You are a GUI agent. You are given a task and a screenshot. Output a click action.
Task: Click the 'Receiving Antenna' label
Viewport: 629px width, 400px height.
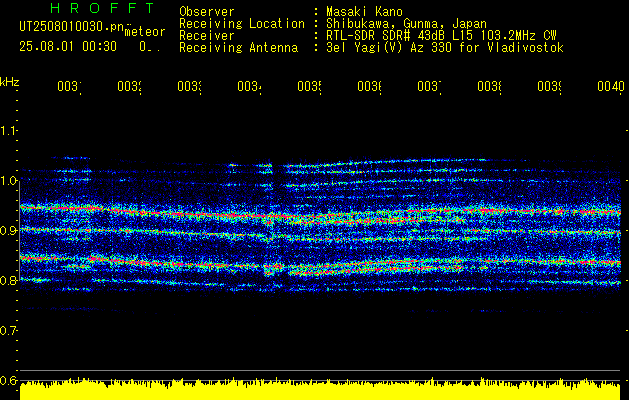239,48
